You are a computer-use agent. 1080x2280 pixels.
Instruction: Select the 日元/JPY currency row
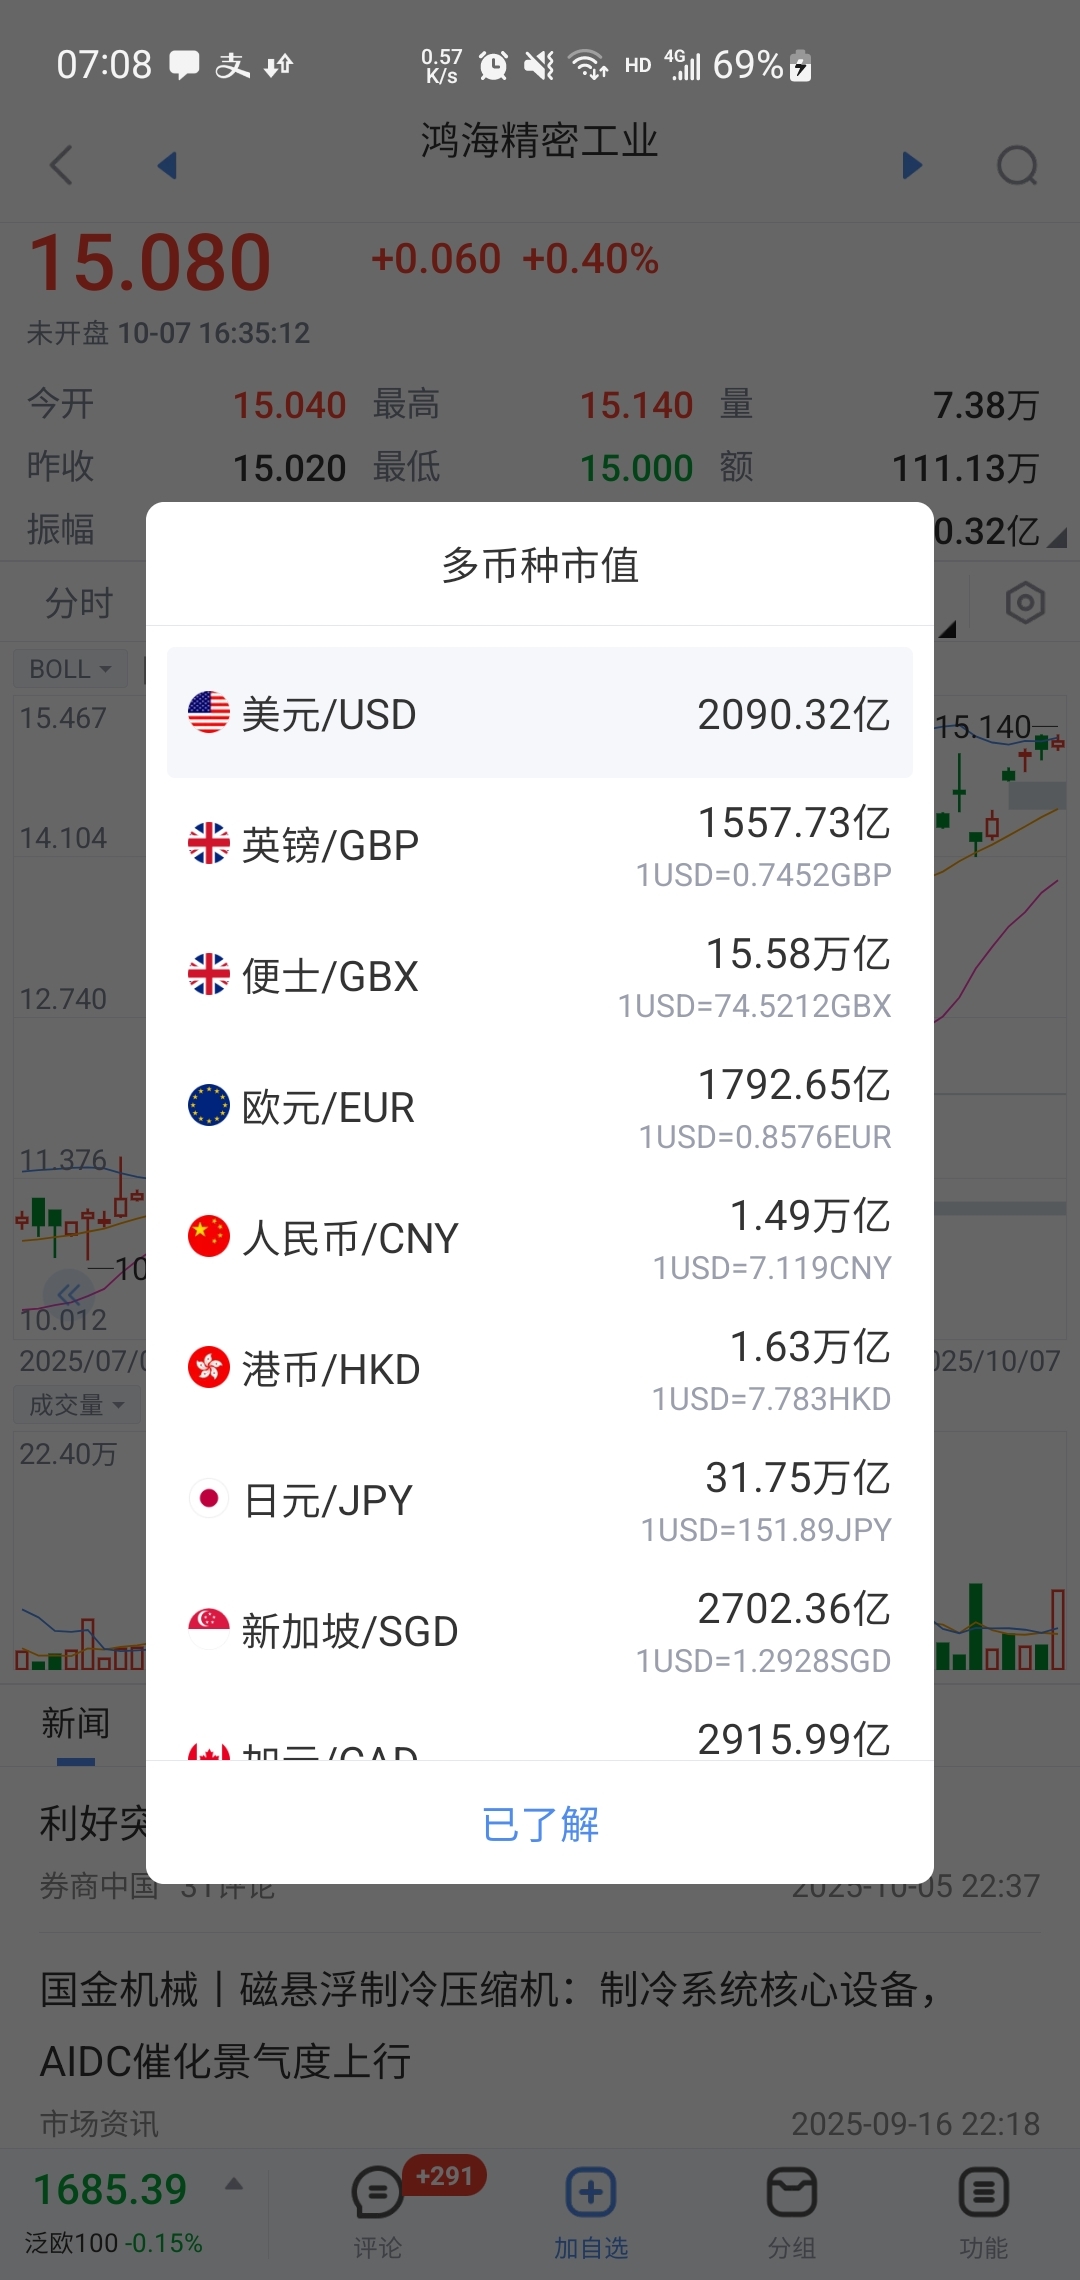point(540,1500)
